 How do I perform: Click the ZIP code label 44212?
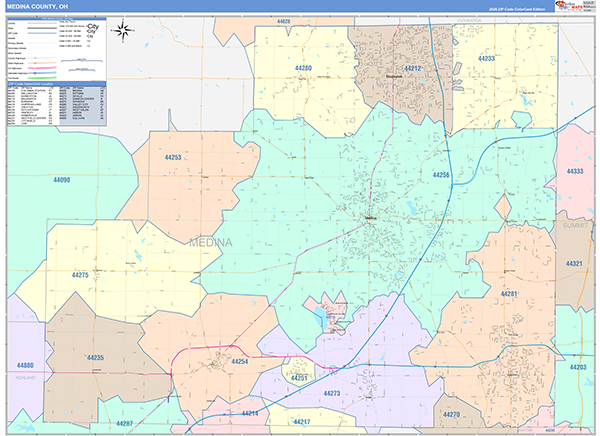[412, 69]
